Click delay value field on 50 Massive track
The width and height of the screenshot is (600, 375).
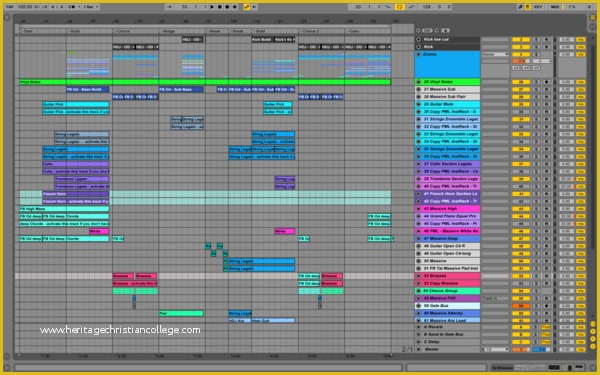point(567,261)
